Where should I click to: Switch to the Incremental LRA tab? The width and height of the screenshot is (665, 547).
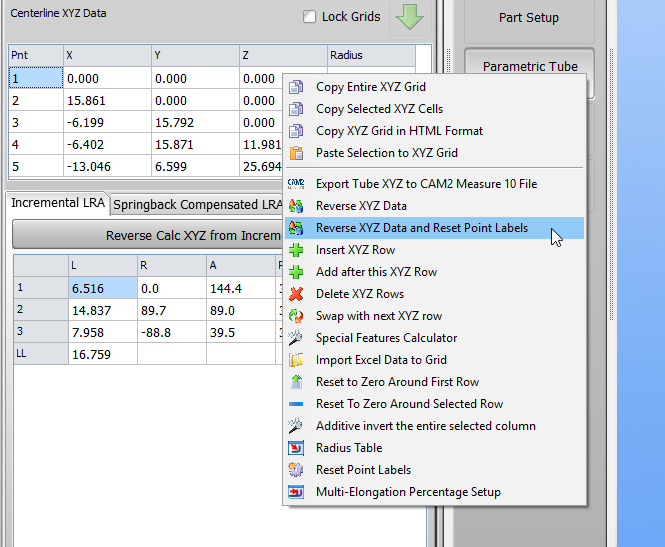coord(58,203)
